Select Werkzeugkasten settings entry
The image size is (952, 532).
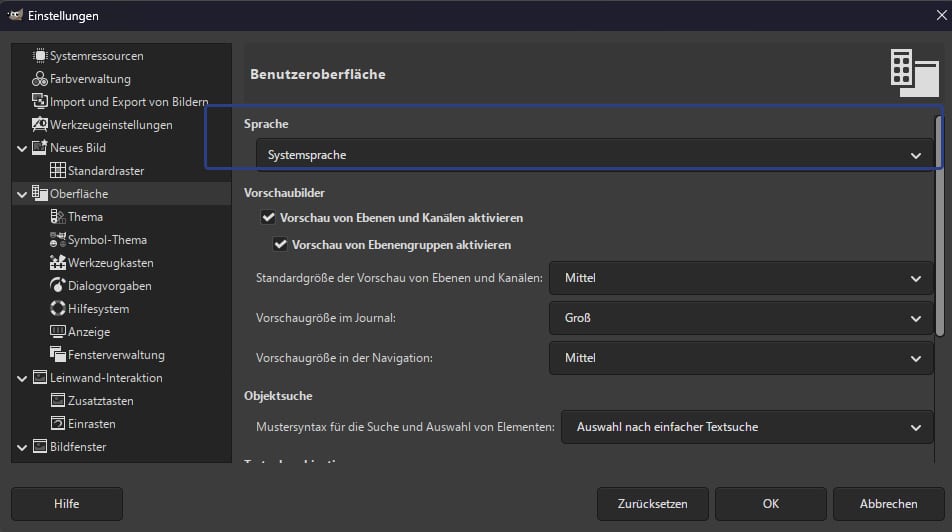pyautogui.click(x=110, y=263)
